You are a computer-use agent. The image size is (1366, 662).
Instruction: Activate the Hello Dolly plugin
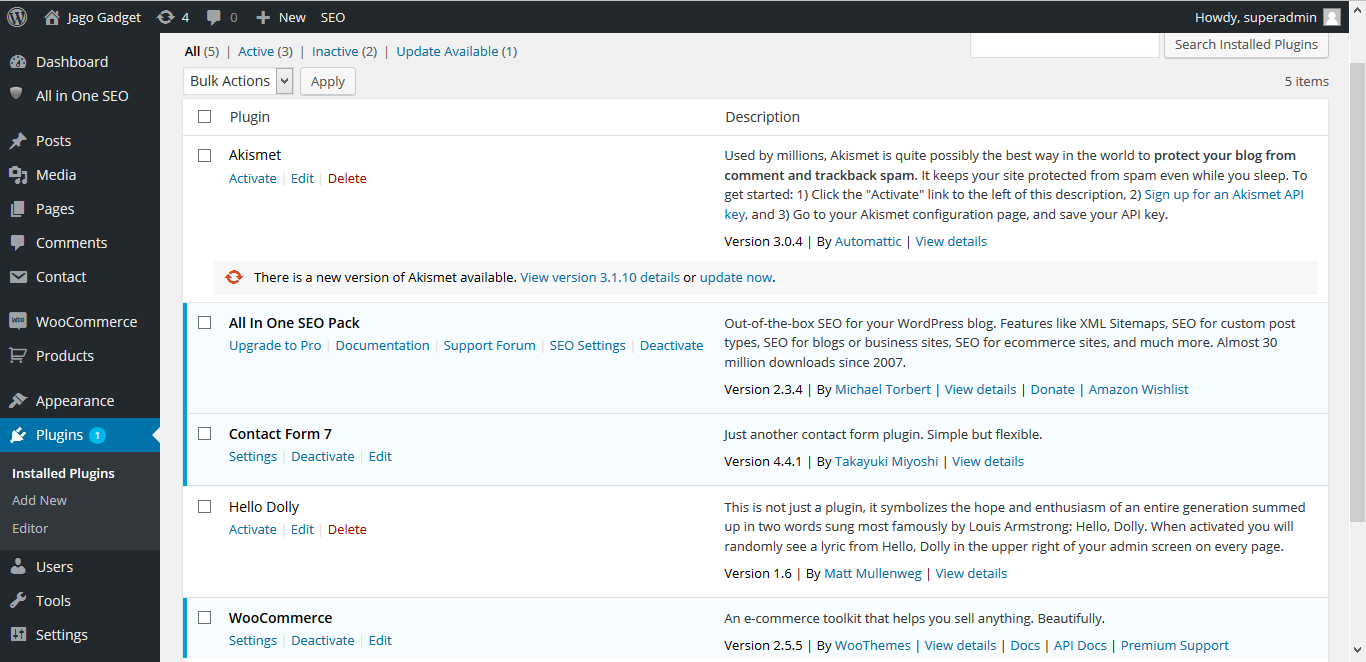tap(253, 529)
